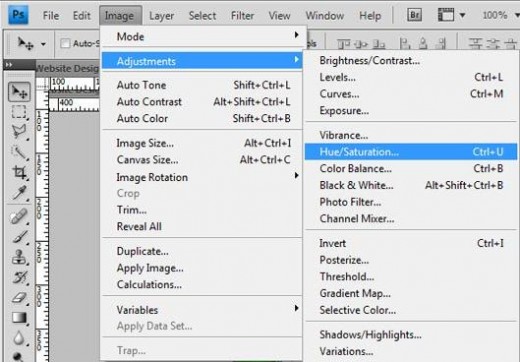Choose Black & White adjustment

(x=411, y=185)
